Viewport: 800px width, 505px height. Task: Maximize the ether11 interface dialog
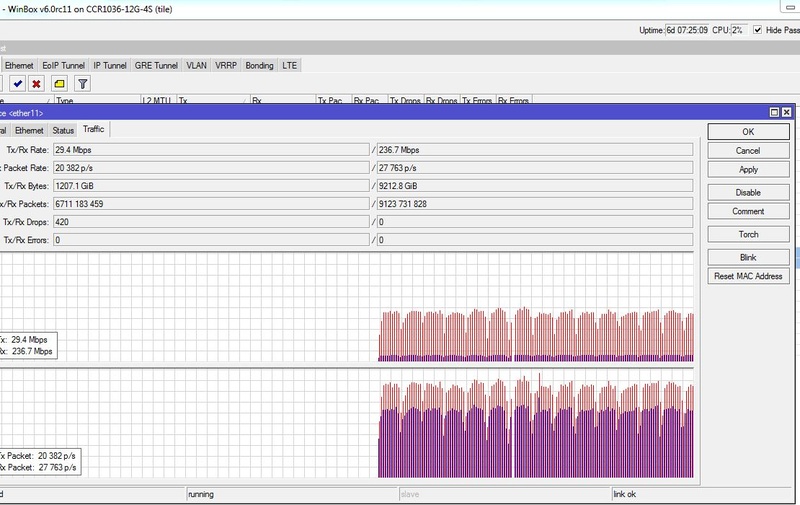(774, 113)
